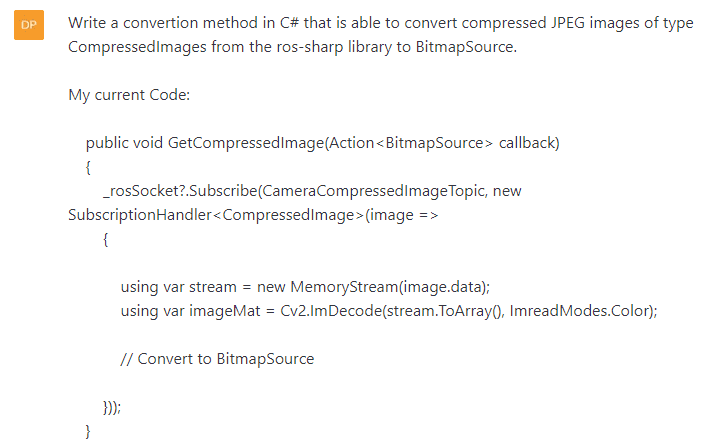
Task: Click 'MemoryStream(image.data);' text
Action: click(390, 287)
